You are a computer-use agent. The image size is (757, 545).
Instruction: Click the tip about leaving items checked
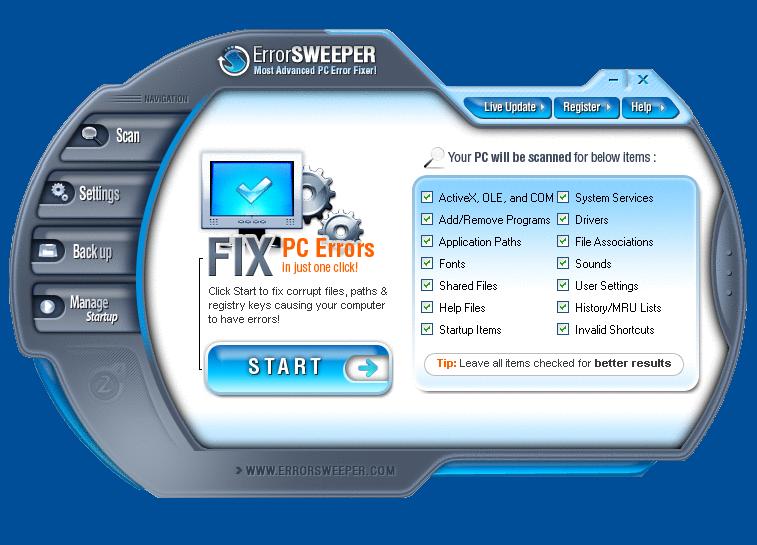[554, 363]
